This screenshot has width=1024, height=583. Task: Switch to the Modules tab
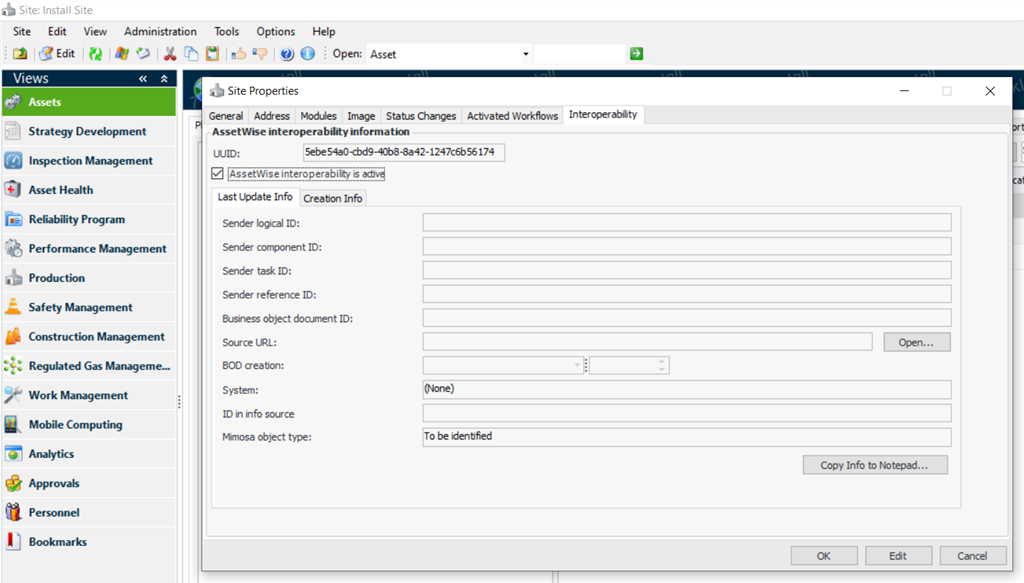click(318, 116)
